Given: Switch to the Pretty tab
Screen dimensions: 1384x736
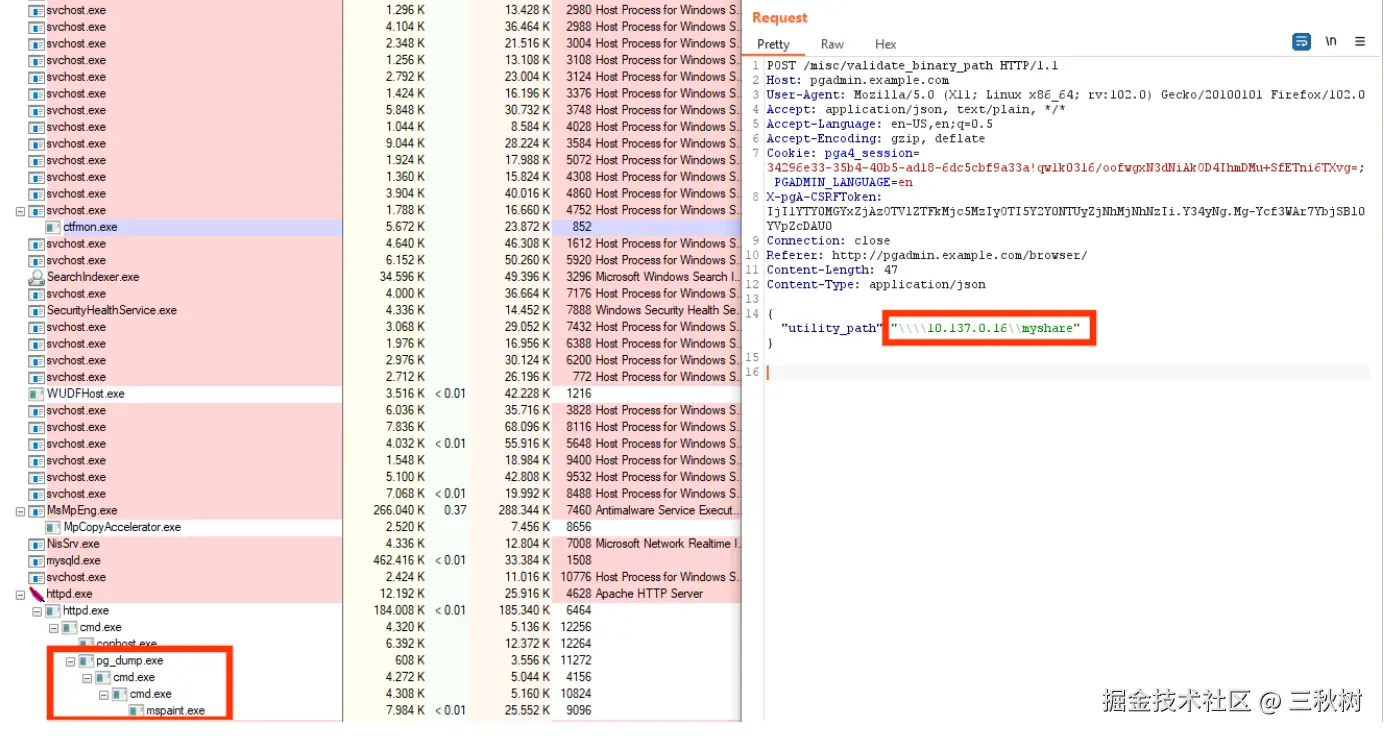Looking at the screenshot, I should point(773,44).
